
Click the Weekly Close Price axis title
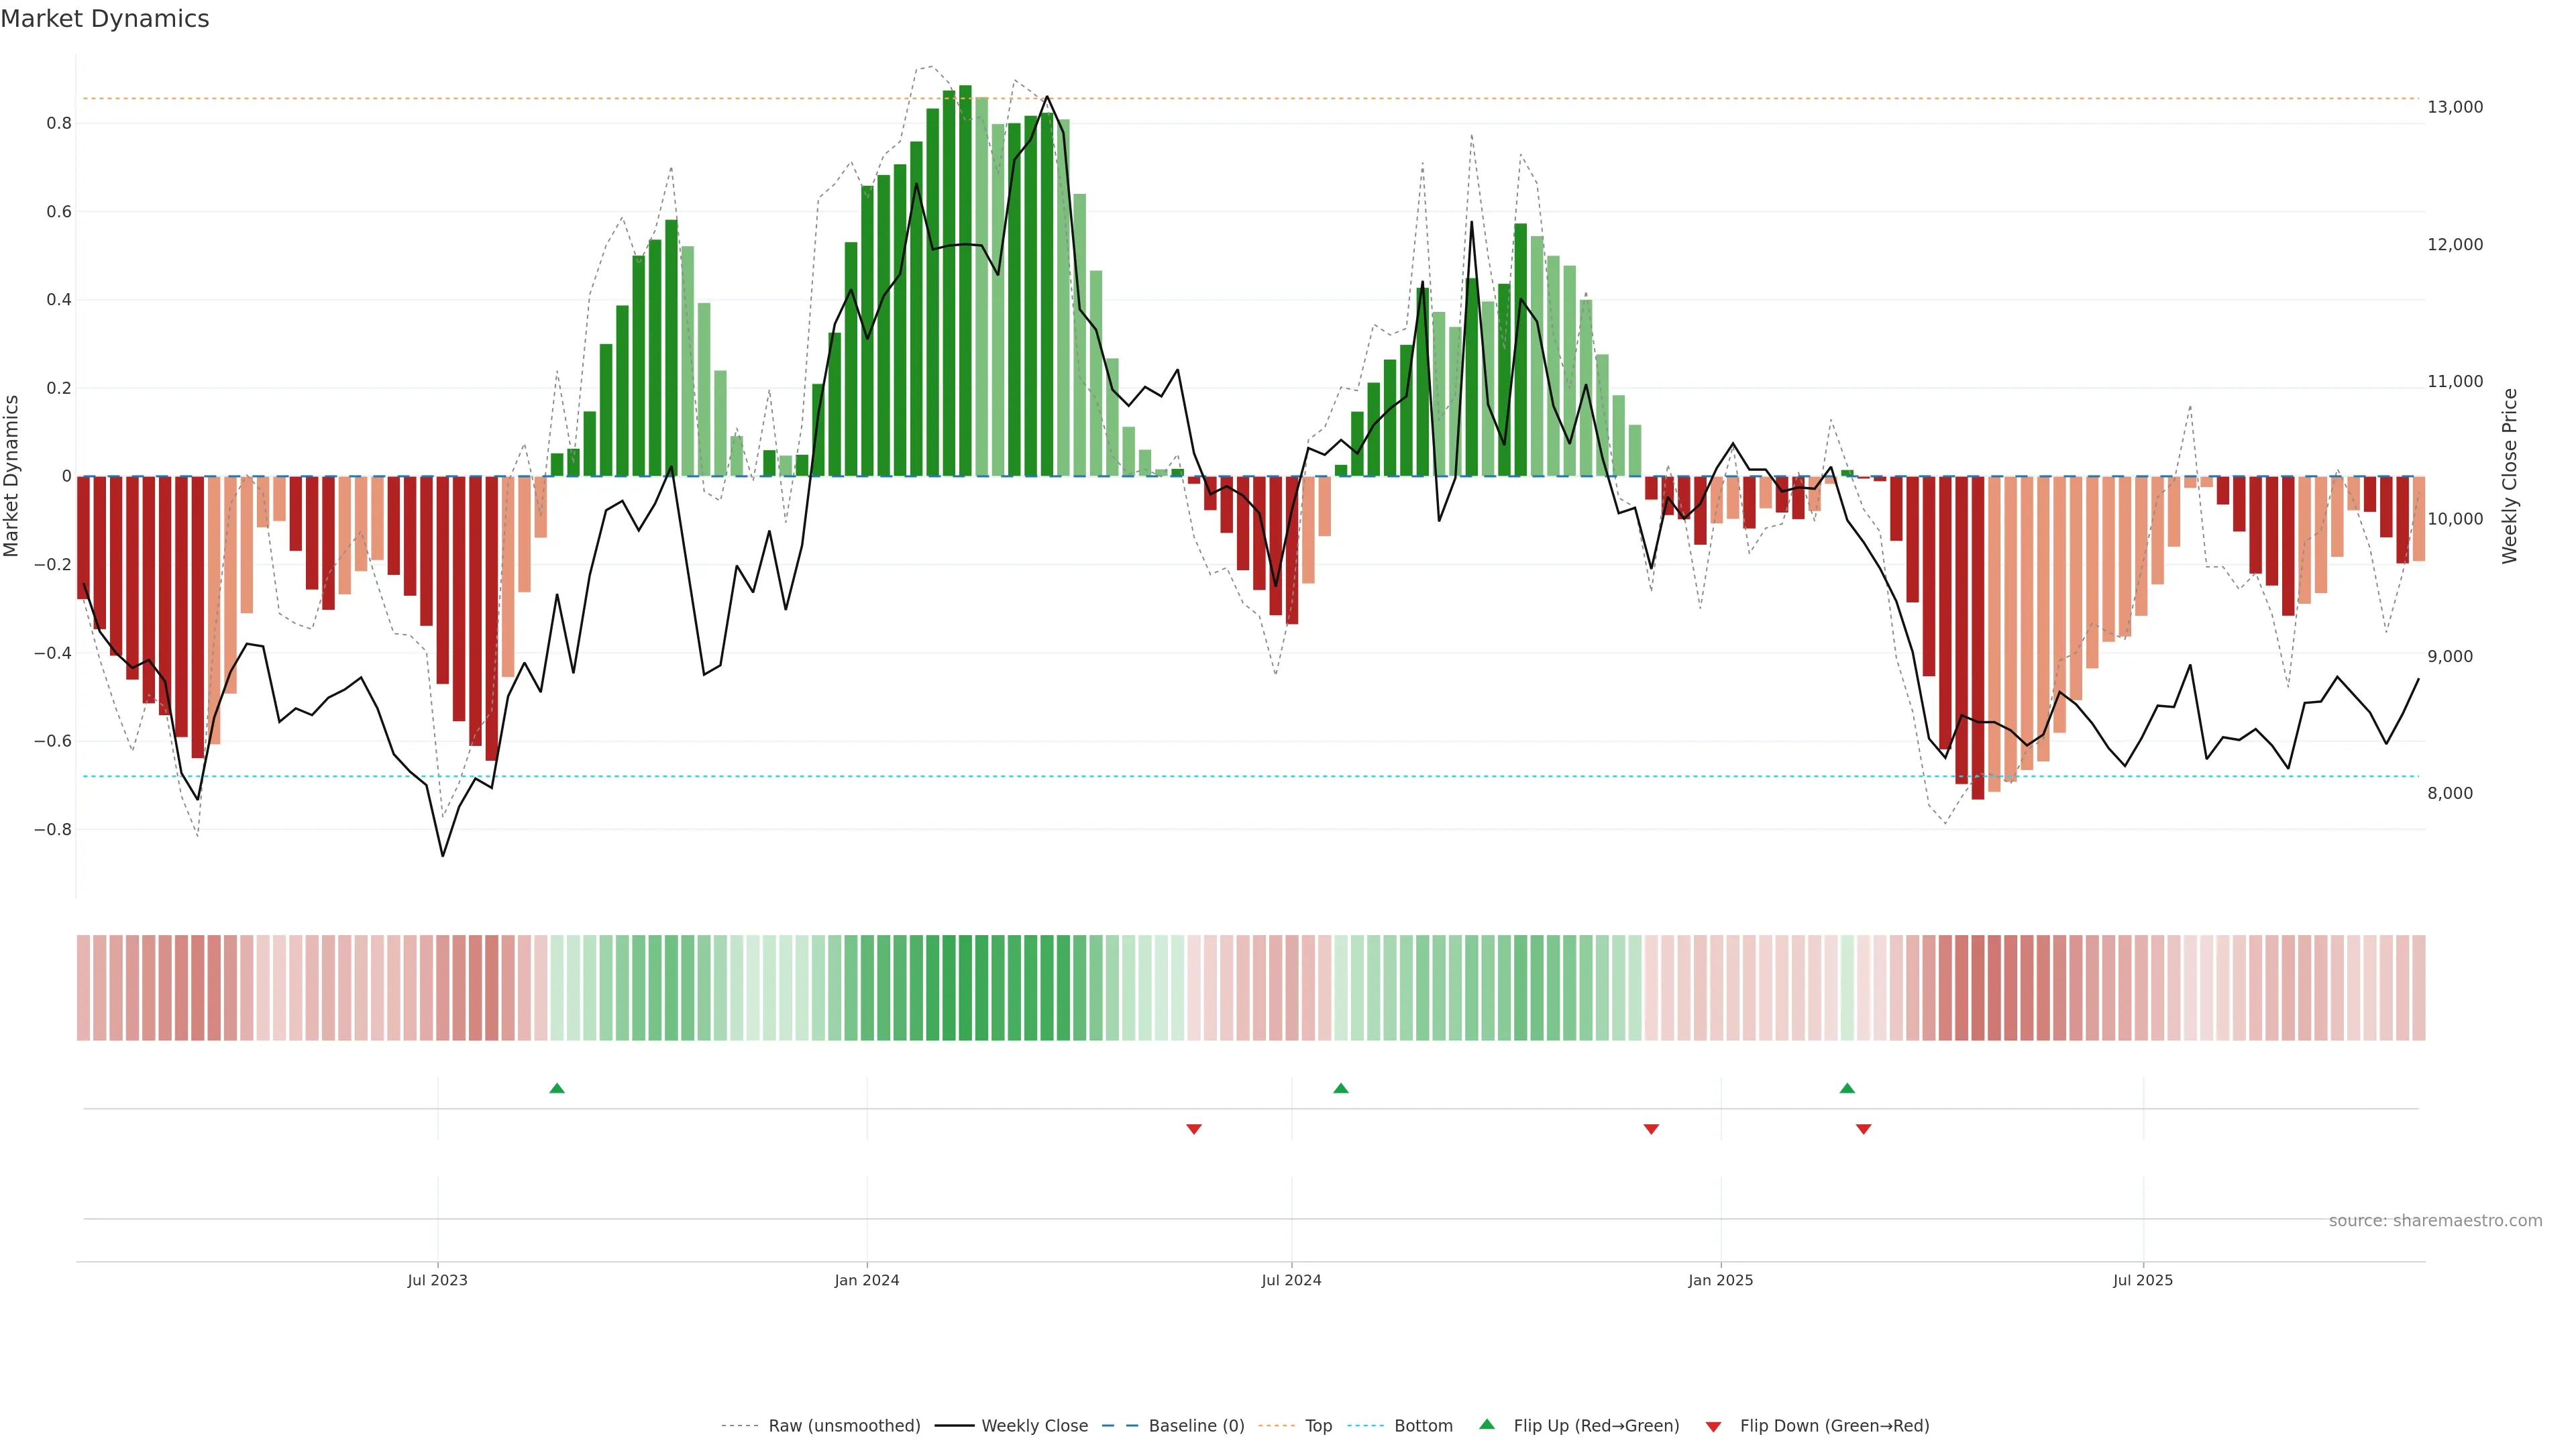[x=2509, y=476]
